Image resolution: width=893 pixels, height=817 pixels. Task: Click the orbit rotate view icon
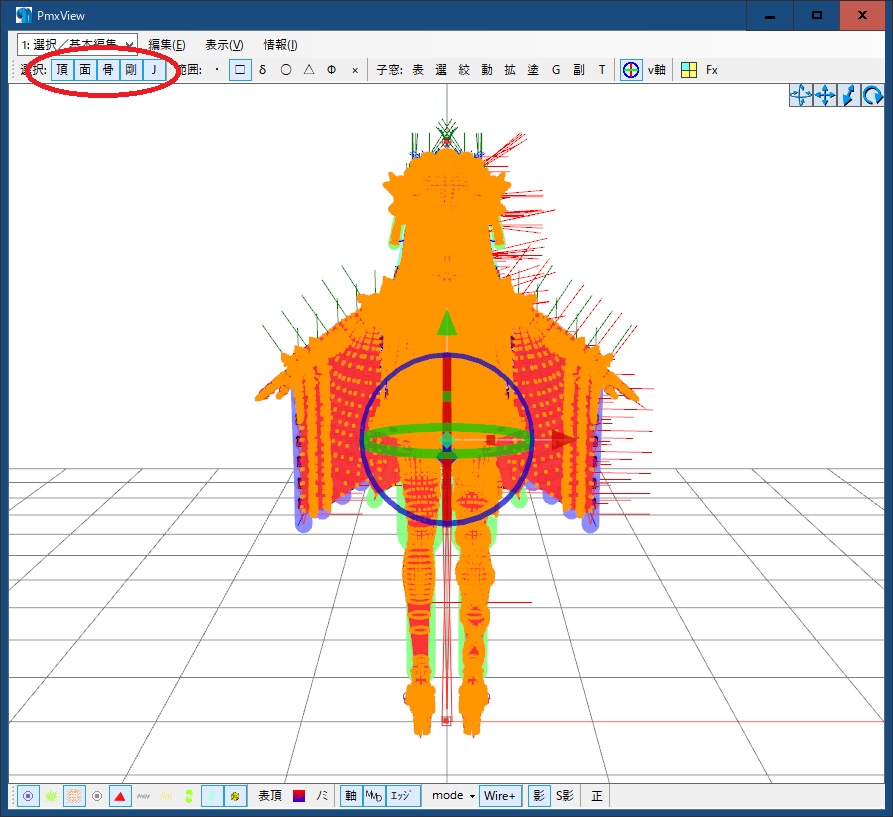coord(801,95)
